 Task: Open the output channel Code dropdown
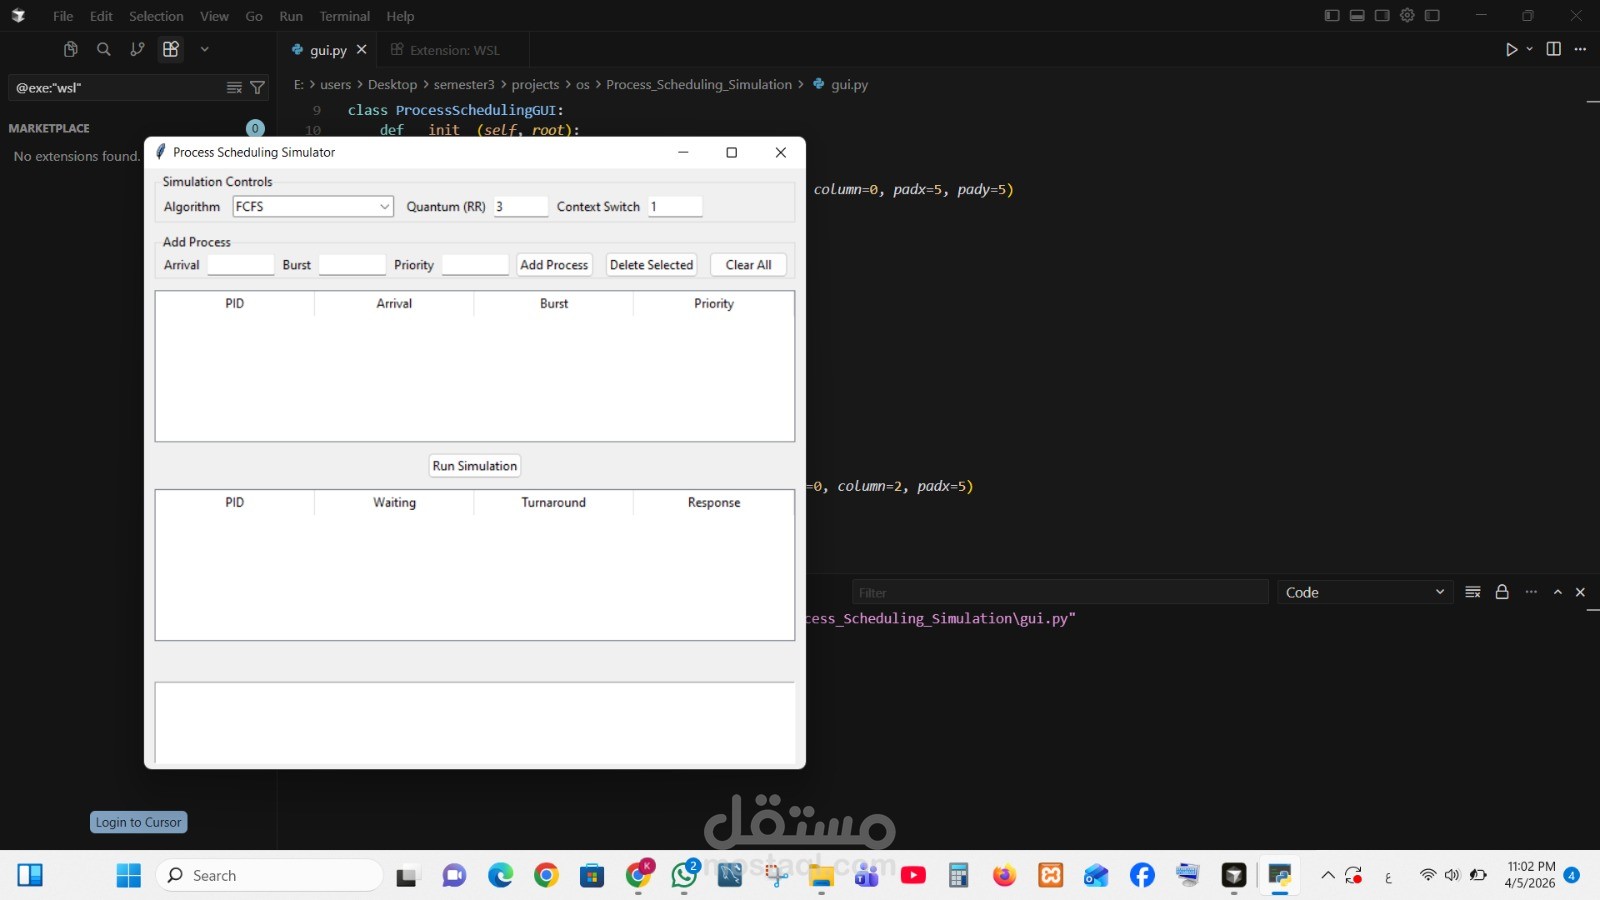[x=1365, y=592]
